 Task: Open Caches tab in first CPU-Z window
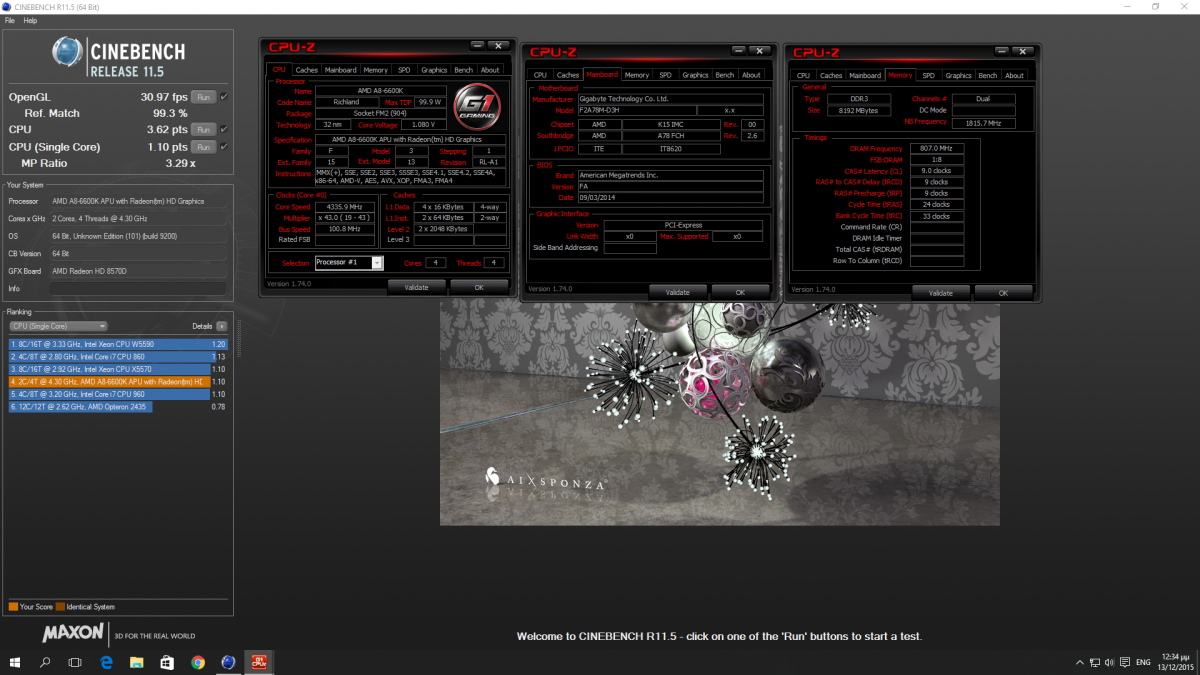point(306,70)
